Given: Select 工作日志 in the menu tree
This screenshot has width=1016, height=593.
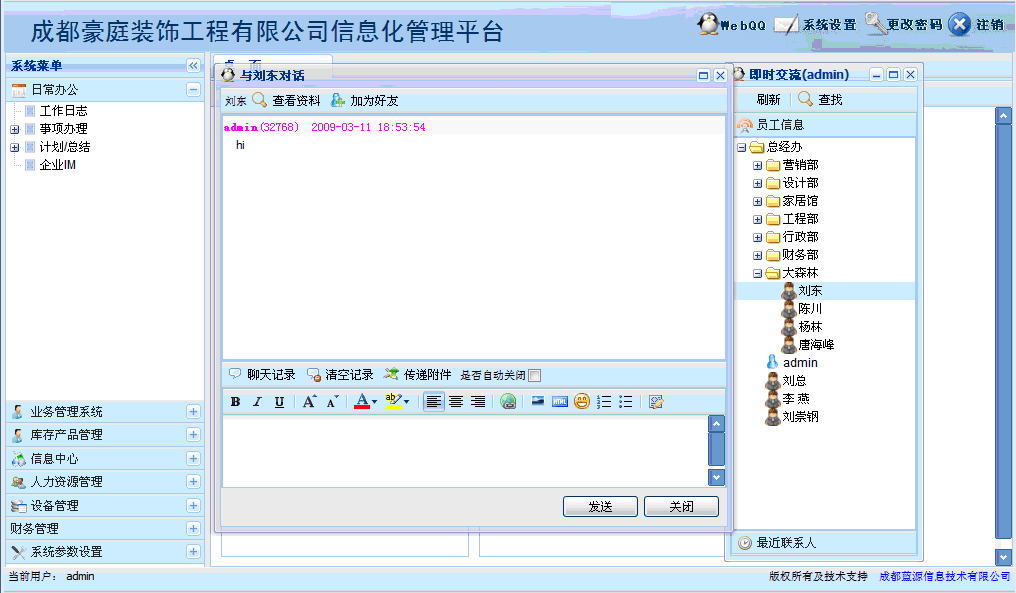Looking at the screenshot, I should tap(63, 111).
